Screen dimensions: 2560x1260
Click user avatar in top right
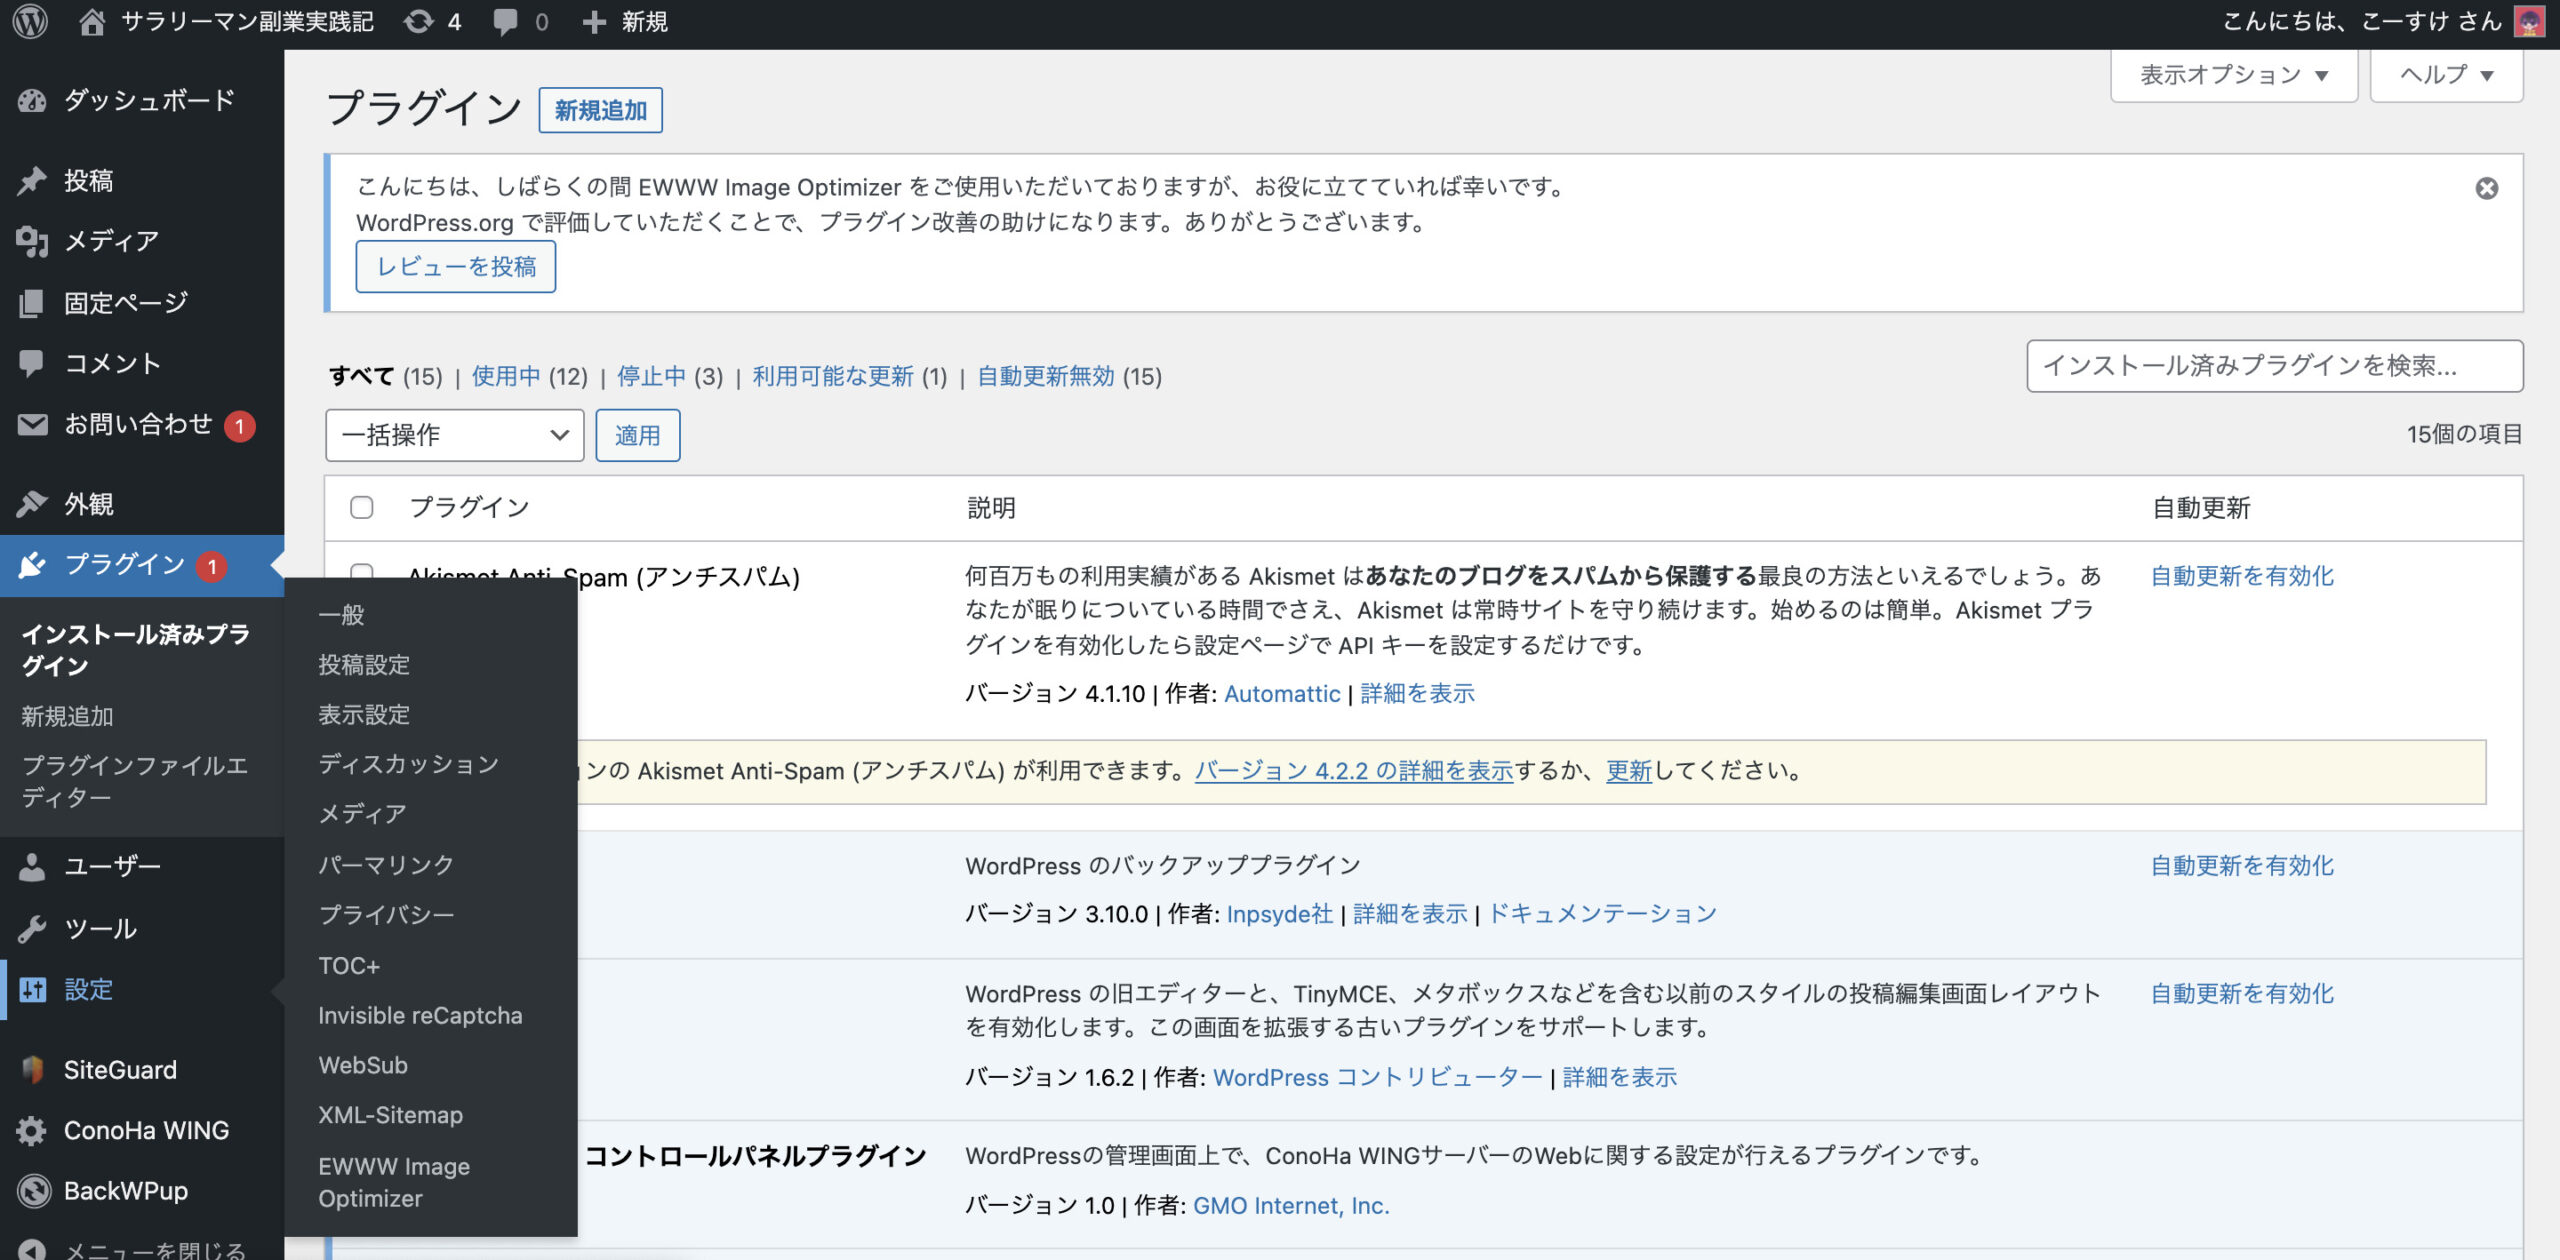coord(2530,21)
